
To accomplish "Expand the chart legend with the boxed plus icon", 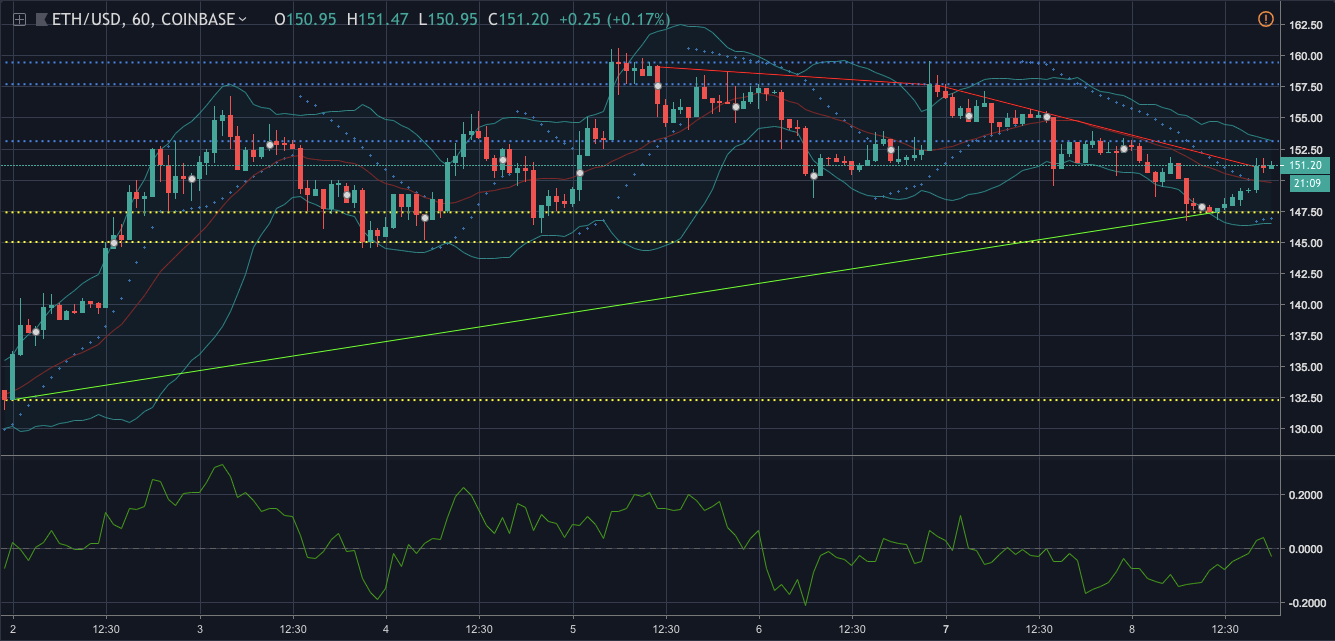I will click(19, 19).
